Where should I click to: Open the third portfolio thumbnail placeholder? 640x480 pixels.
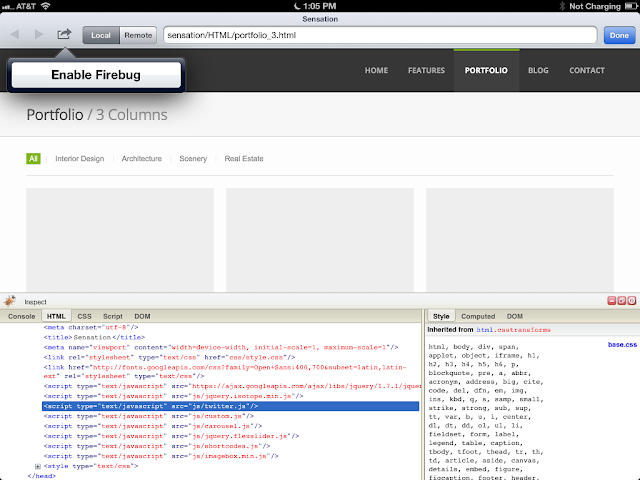(520, 240)
